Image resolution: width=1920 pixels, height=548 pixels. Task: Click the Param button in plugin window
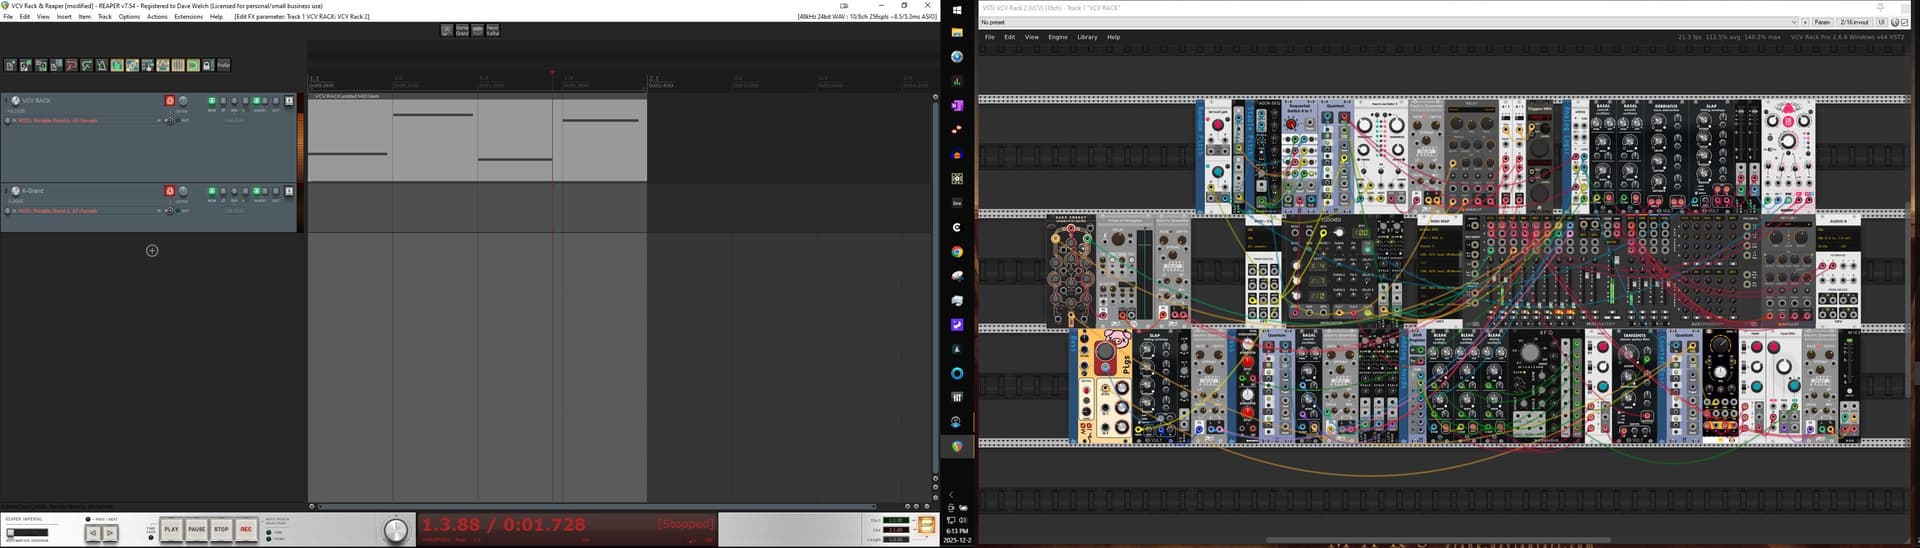pos(1822,22)
